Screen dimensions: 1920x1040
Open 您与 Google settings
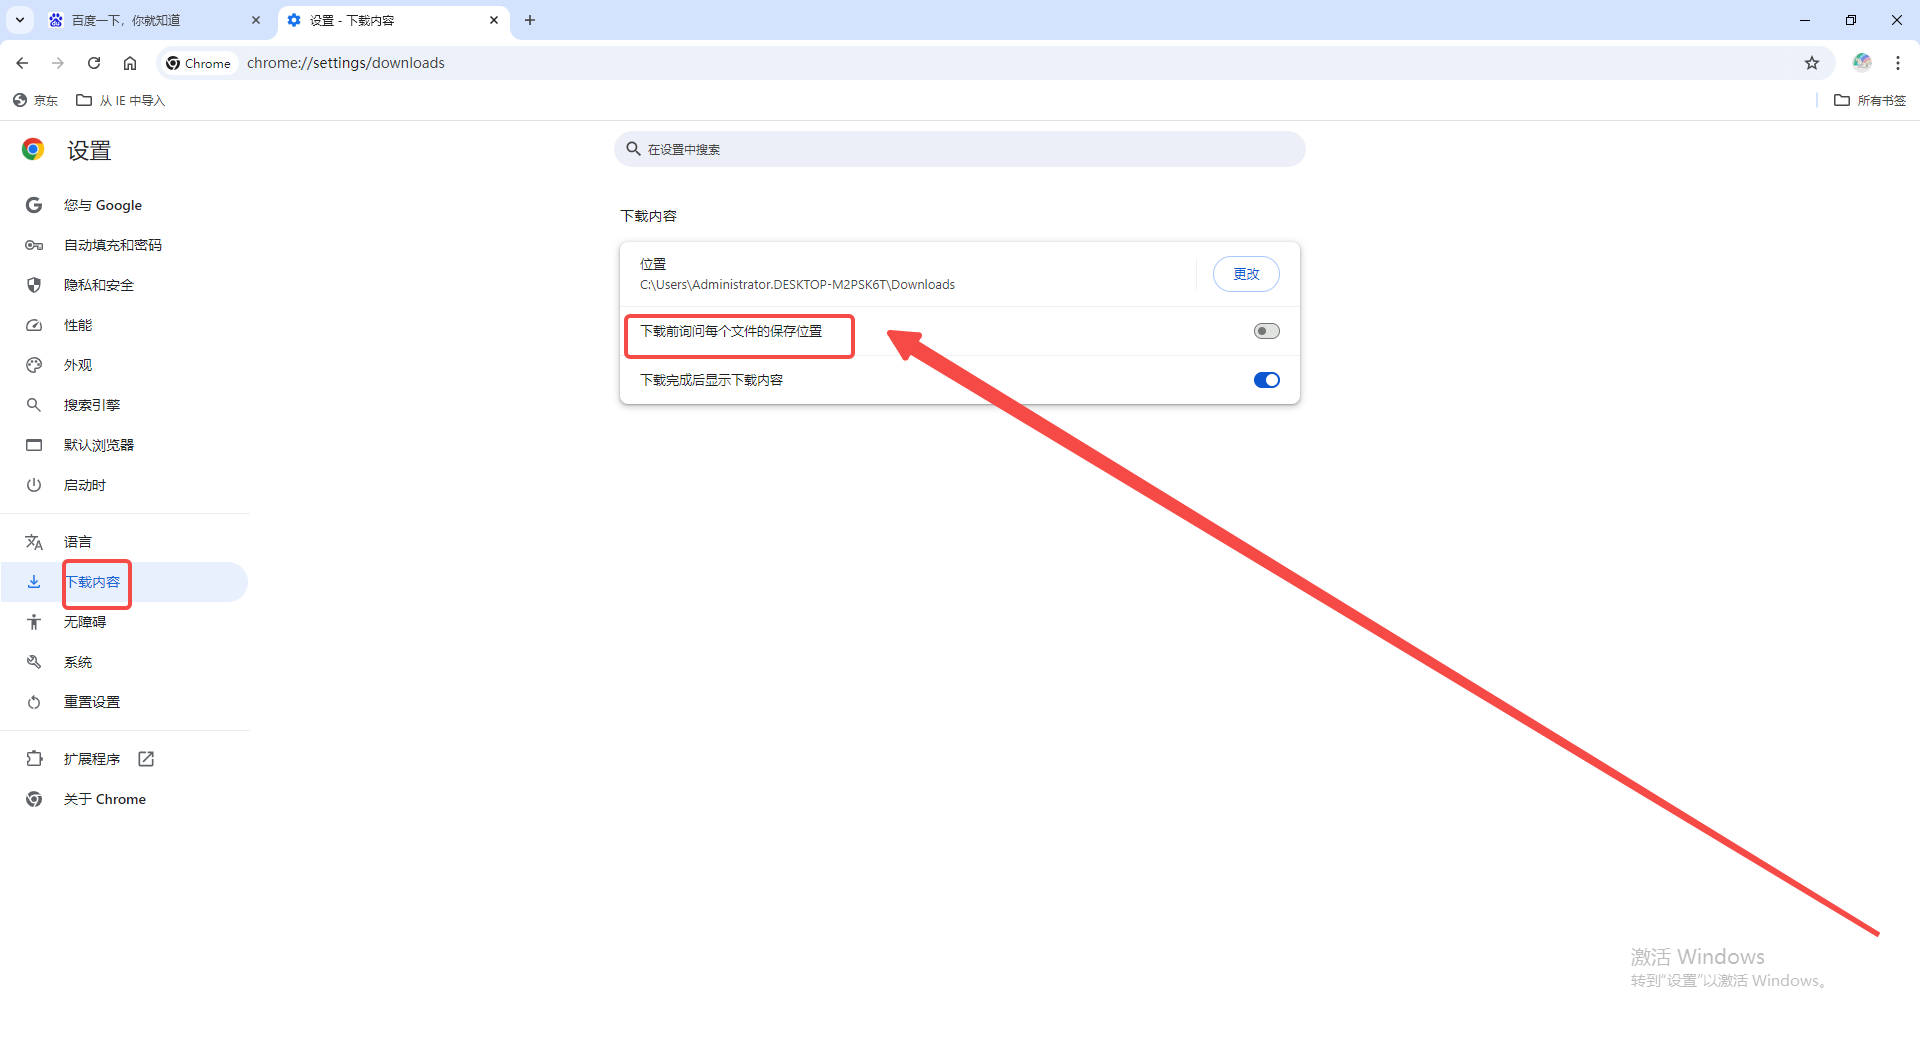tap(103, 205)
